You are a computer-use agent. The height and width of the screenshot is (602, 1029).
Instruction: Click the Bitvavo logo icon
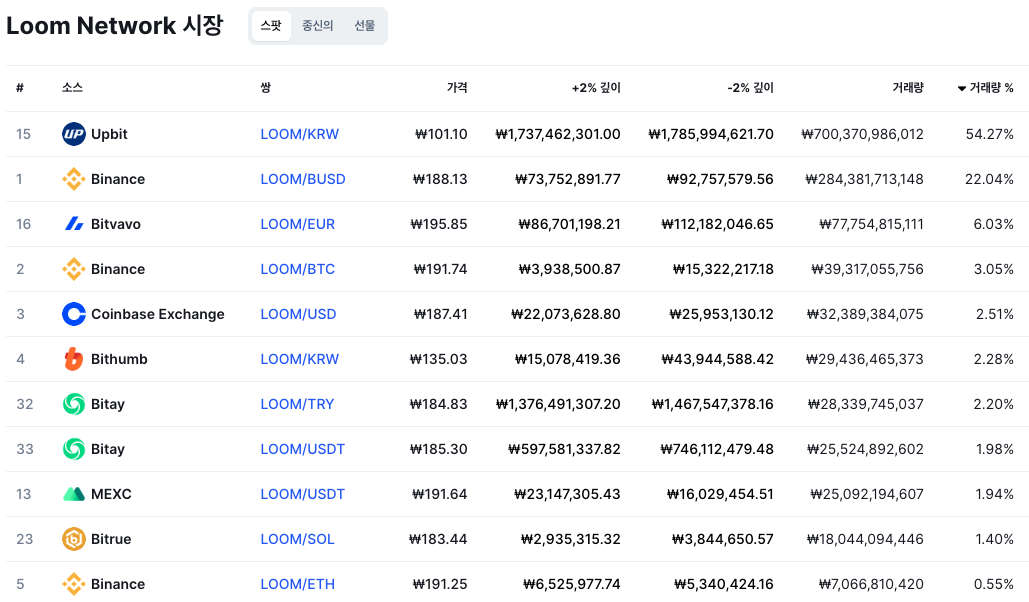[74, 224]
